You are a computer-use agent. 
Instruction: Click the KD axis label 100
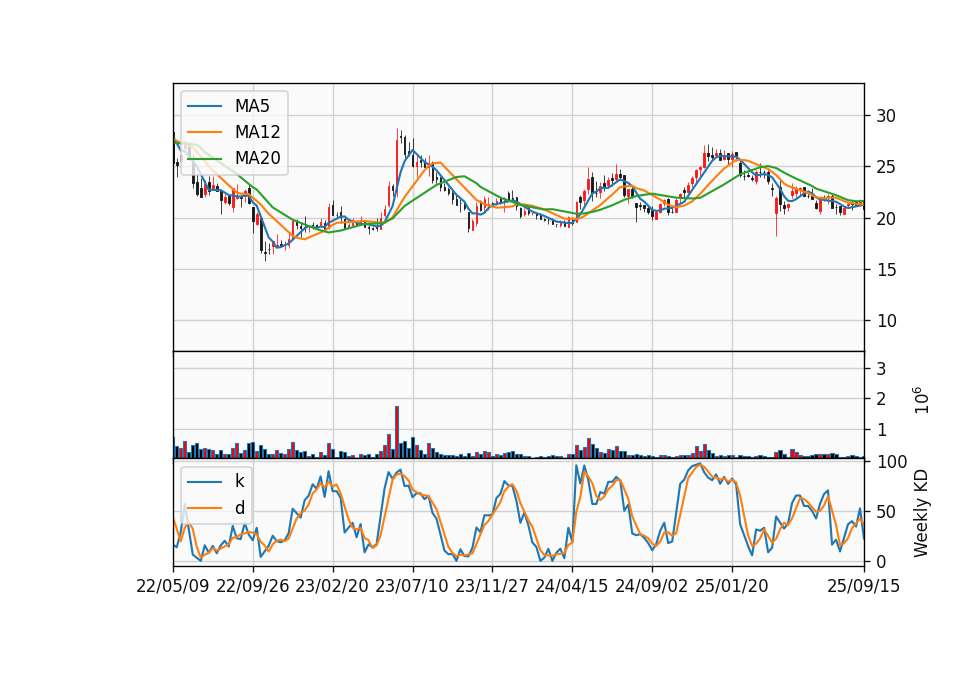point(891,462)
